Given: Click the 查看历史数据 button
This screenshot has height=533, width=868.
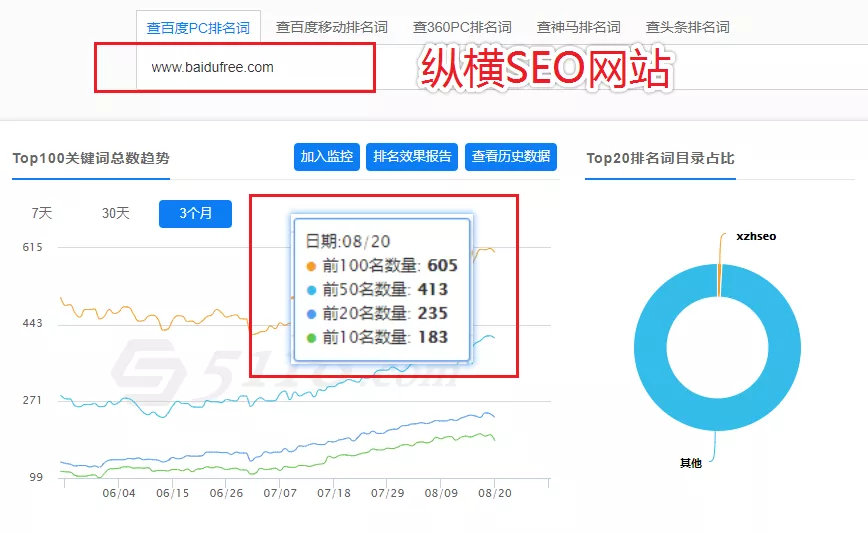Looking at the screenshot, I should tap(510, 157).
